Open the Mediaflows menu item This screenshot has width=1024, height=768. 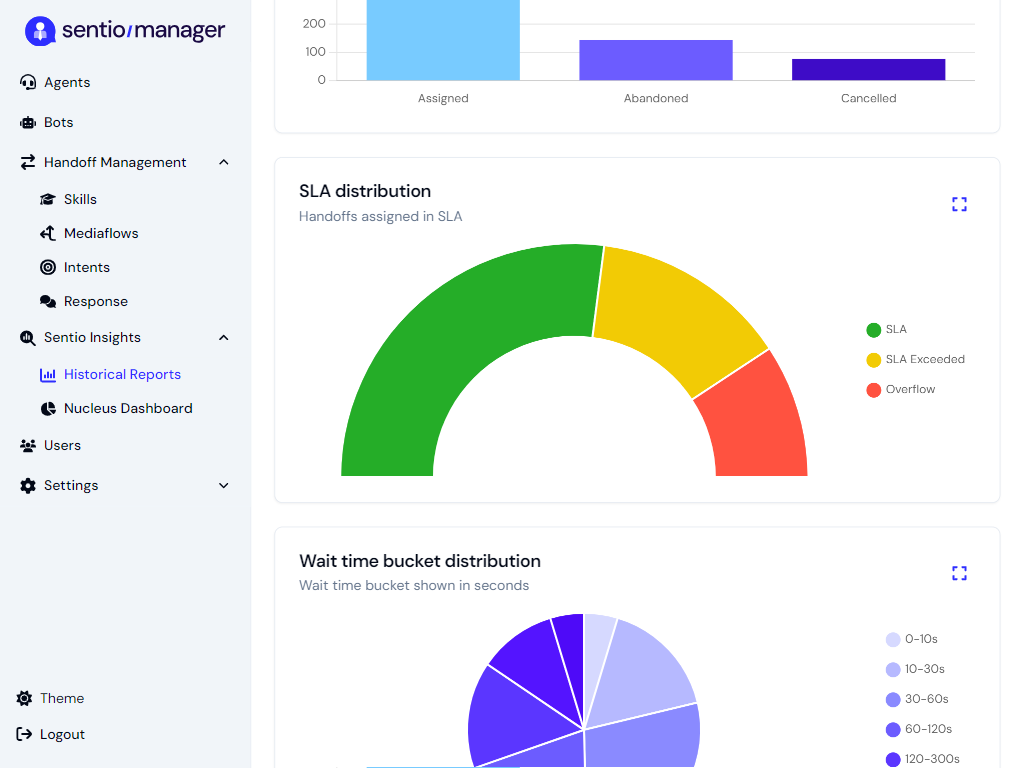click(101, 233)
